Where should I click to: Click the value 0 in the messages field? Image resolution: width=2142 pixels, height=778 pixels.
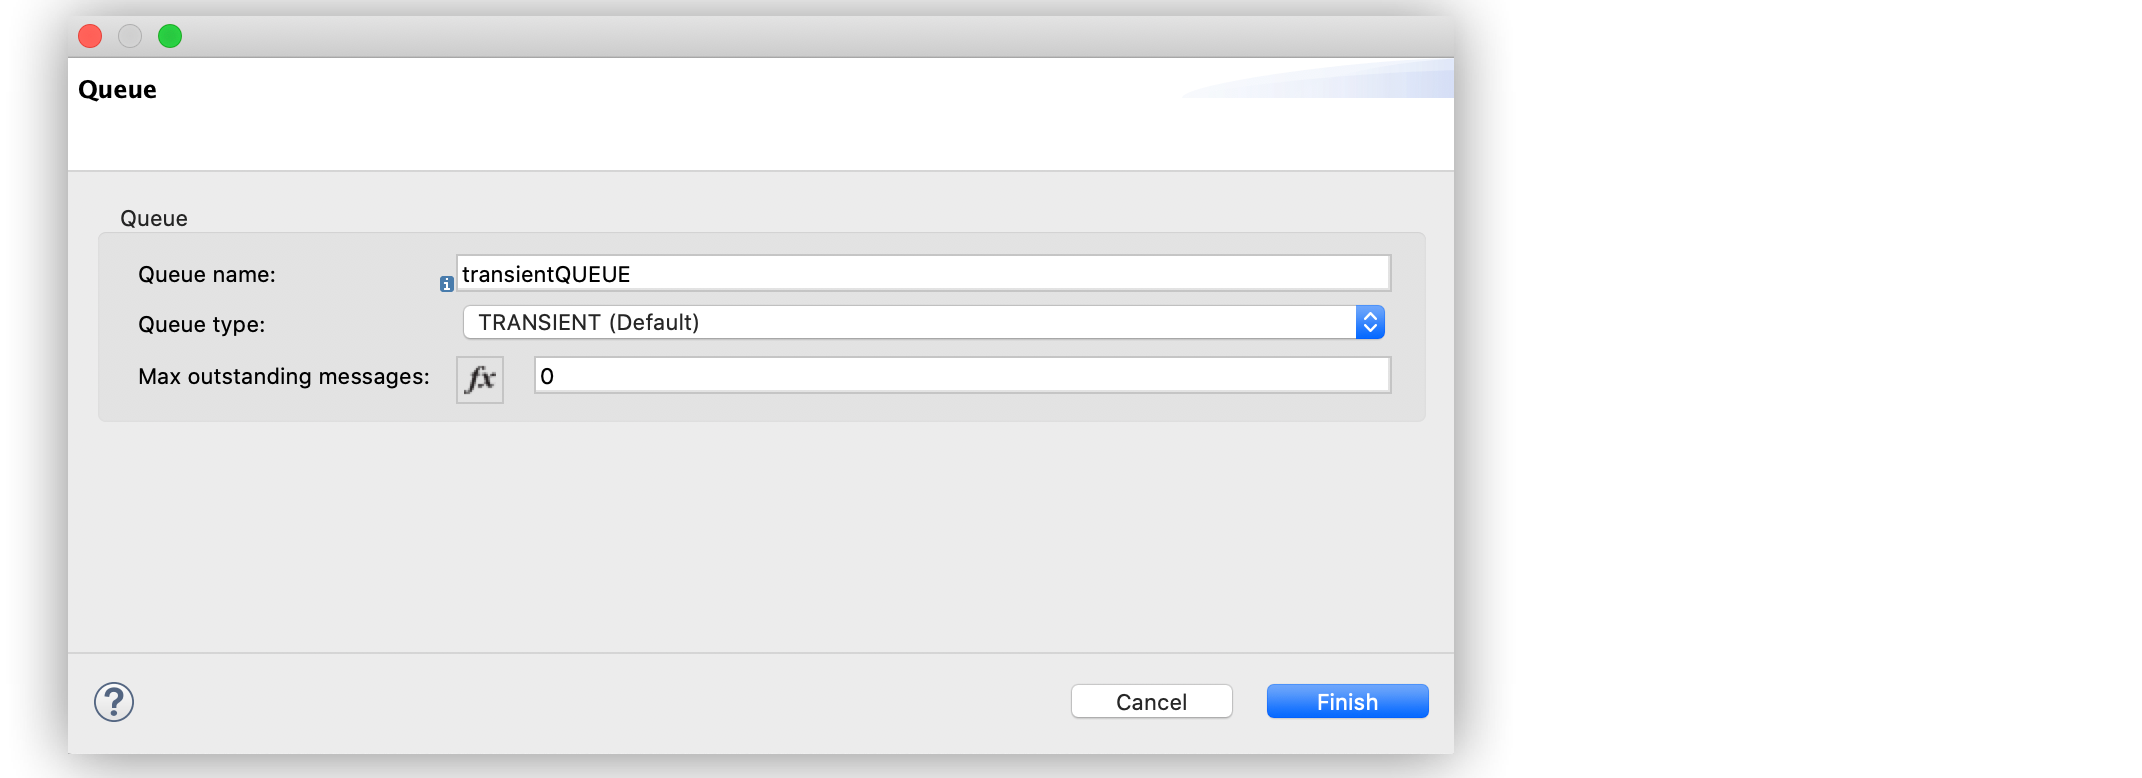[546, 375]
